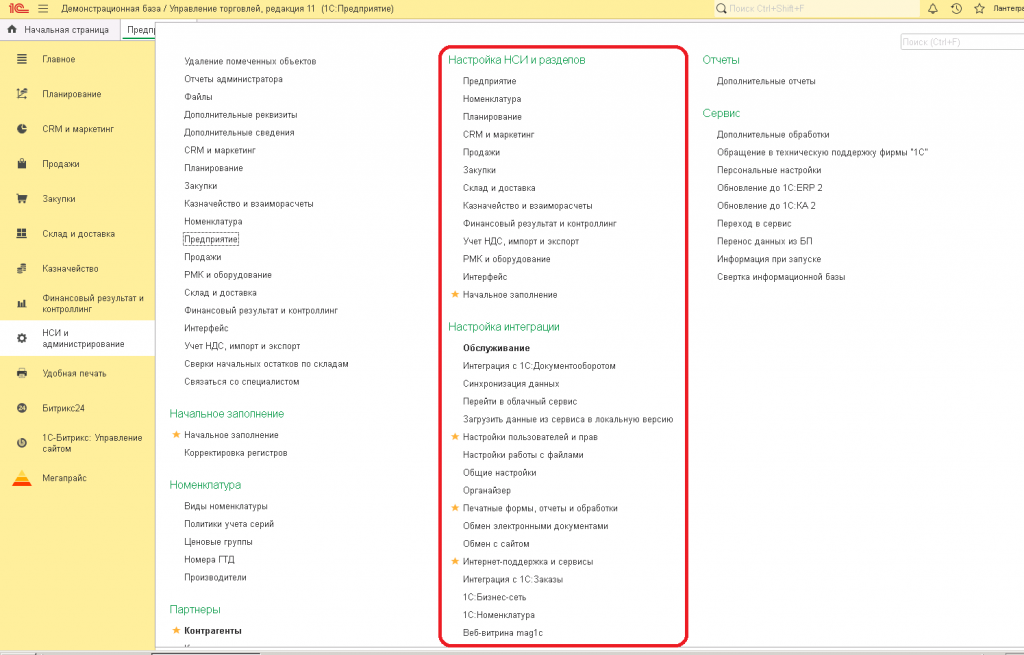Click the Закупки cart icon in sidebar
The height and width of the screenshot is (655, 1024).
[21, 199]
